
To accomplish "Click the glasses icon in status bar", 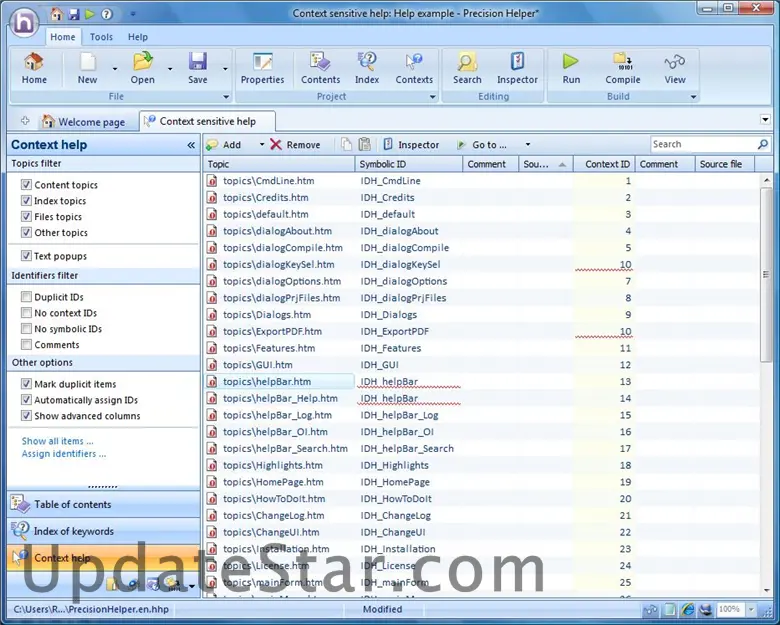I will (650, 609).
